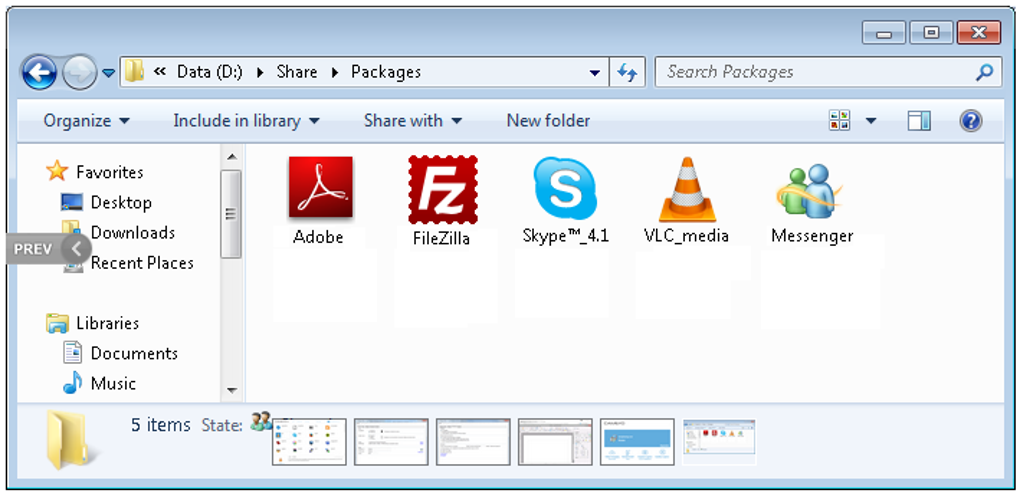Viewport: 1020px width, 493px height.
Task: Click the VLC_media file name label
Action: pyautogui.click(x=686, y=235)
